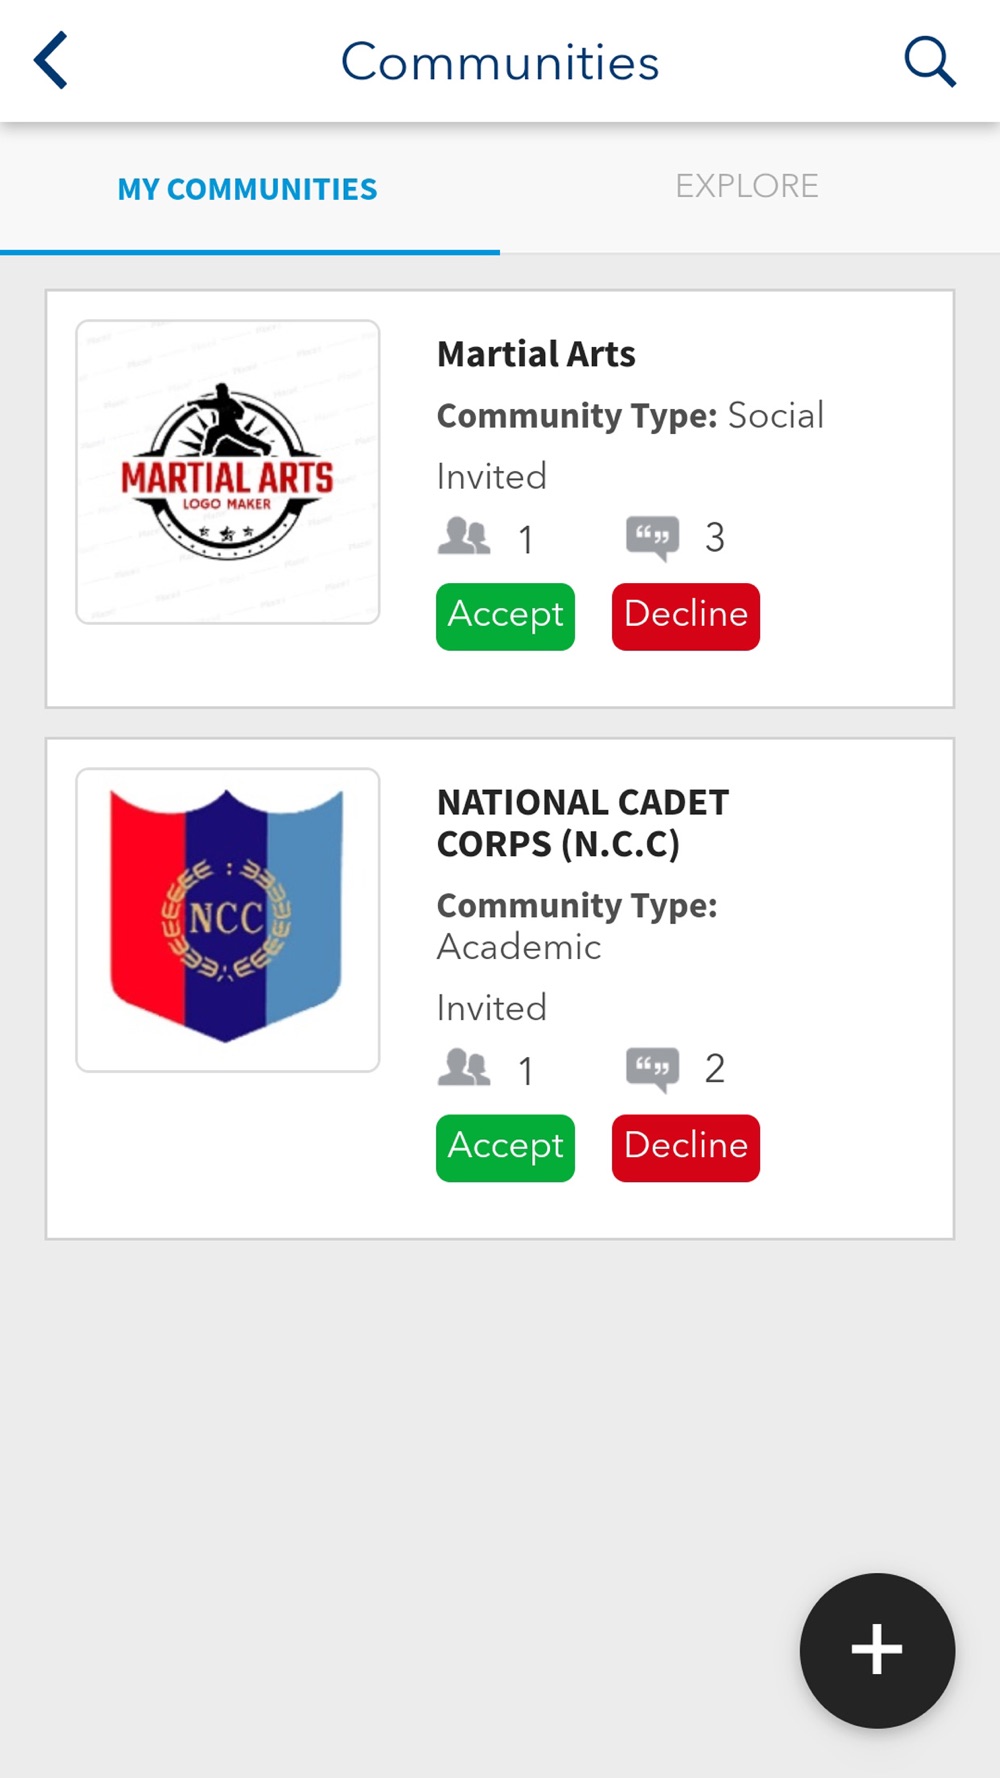The width and height of the screenshot is (1000, 1778).
Task: Open search with the magnifier icon
Action: point(930,62)
